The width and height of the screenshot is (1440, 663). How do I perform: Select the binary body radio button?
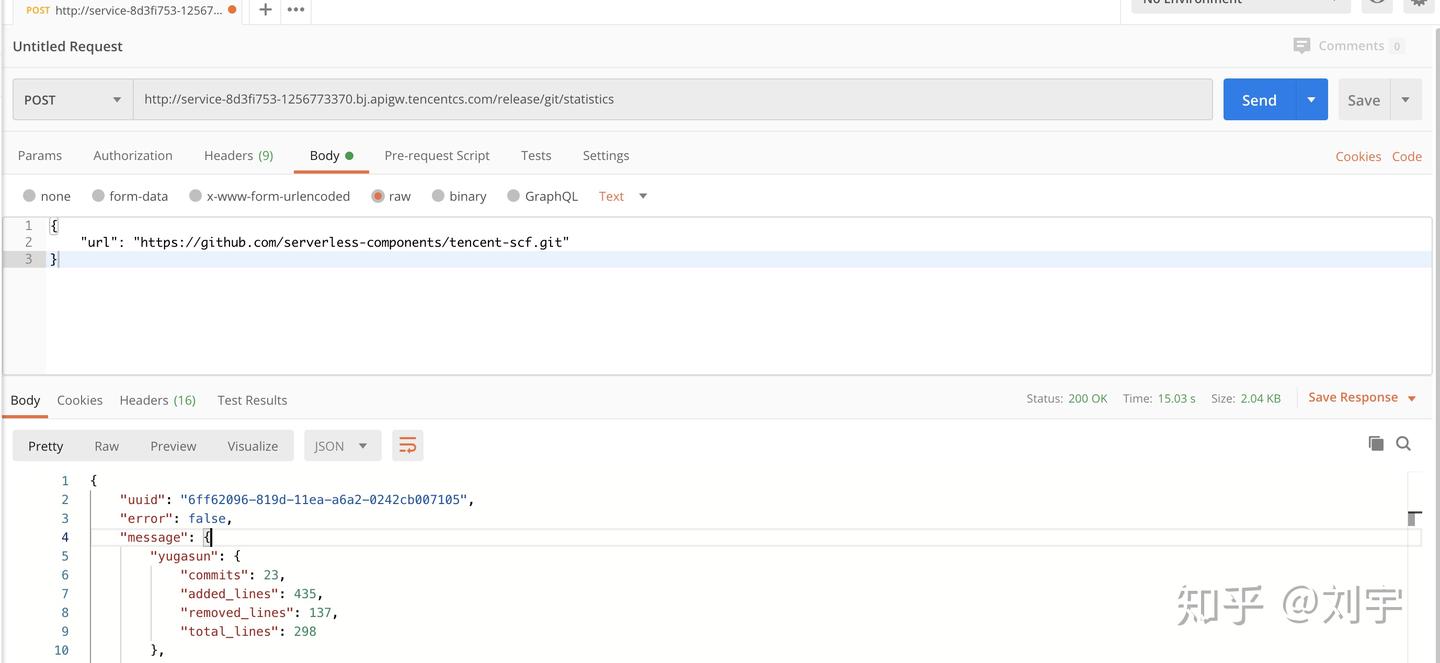[x=438, y=196]
